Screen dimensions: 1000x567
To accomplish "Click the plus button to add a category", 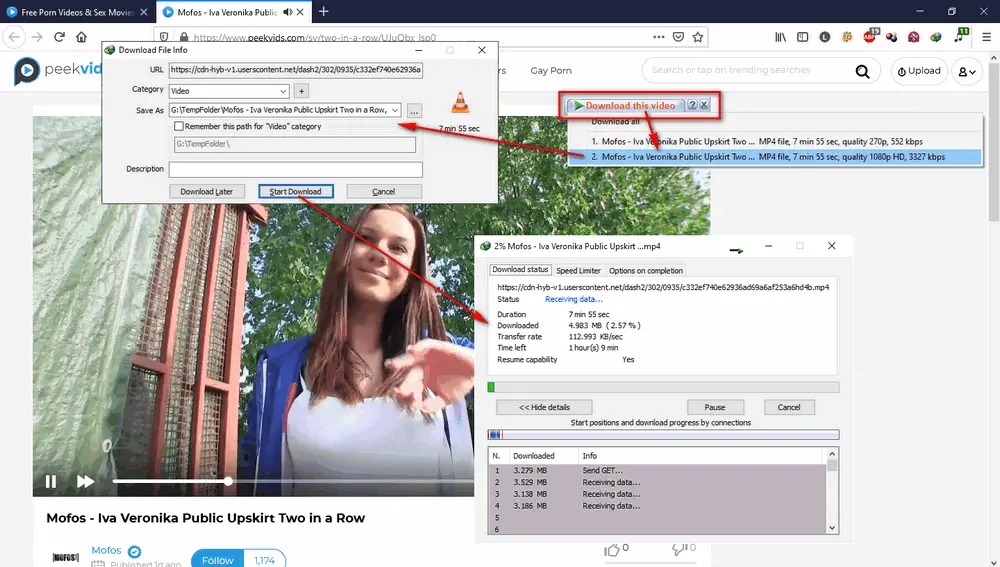I will tap(301, 91).
